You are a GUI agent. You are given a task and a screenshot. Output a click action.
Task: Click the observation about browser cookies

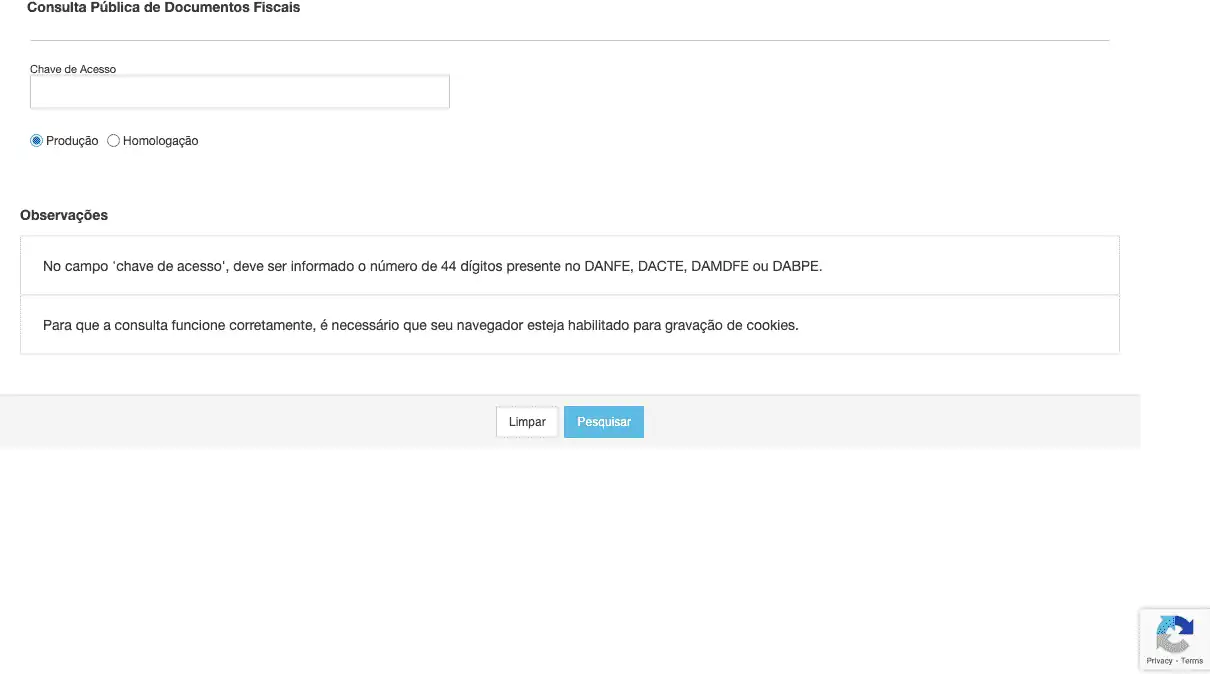[420, 325]
